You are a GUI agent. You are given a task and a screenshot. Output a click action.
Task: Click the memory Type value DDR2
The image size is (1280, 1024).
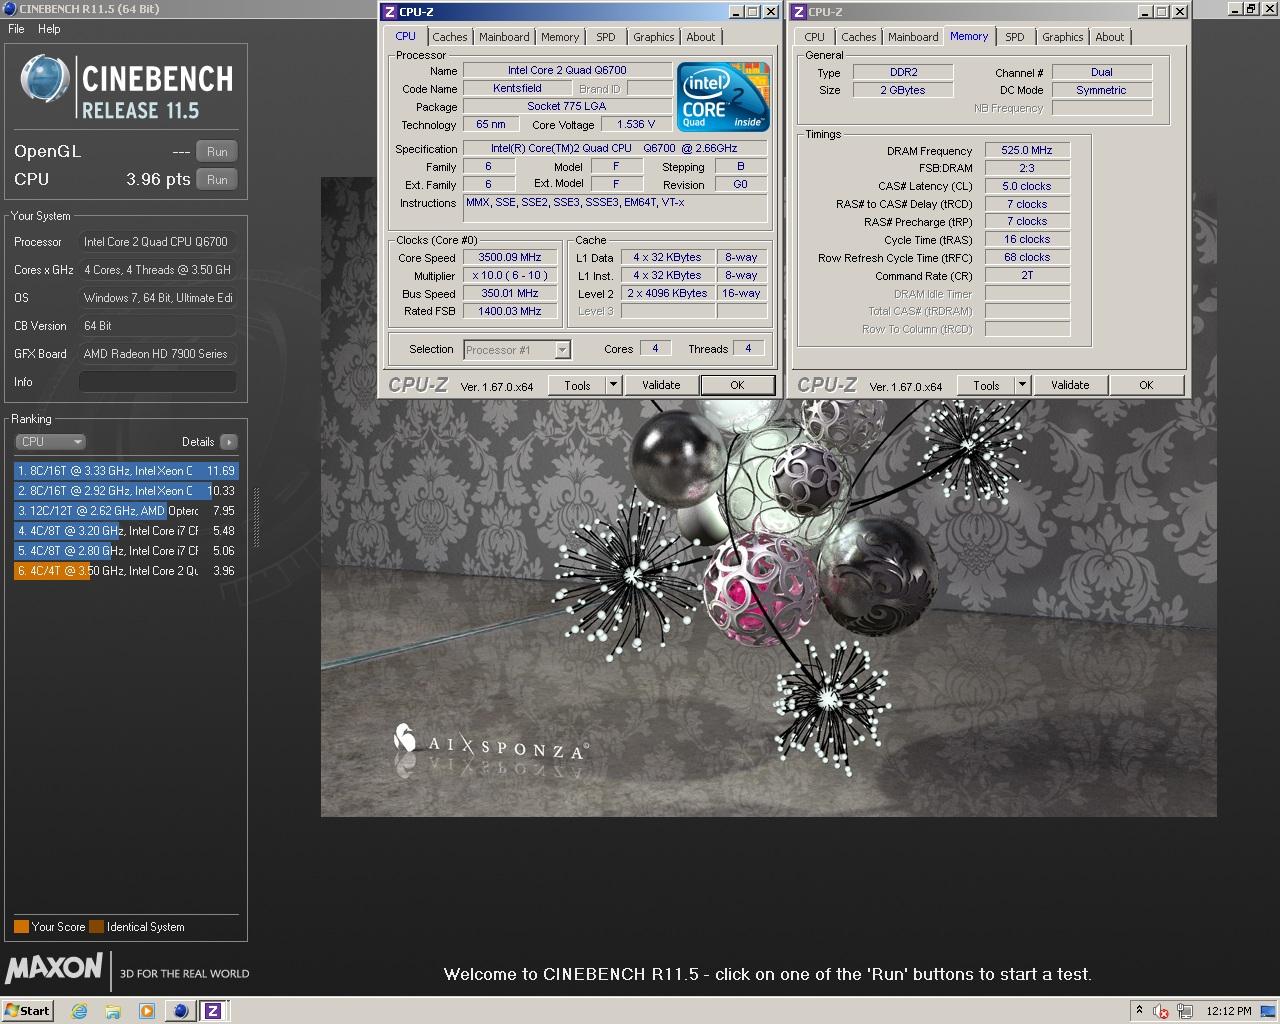(x=903, y=72)
